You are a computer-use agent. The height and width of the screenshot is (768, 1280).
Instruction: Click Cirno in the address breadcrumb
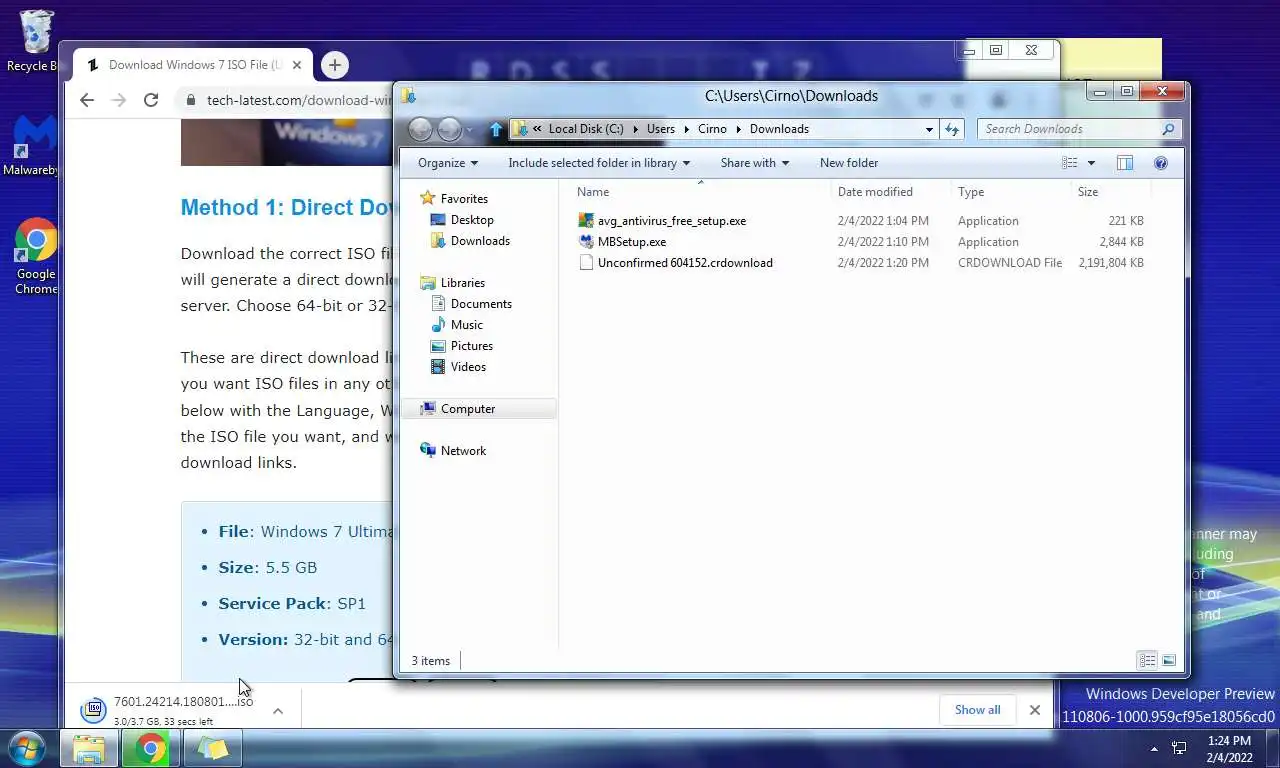tap(712, 129)
